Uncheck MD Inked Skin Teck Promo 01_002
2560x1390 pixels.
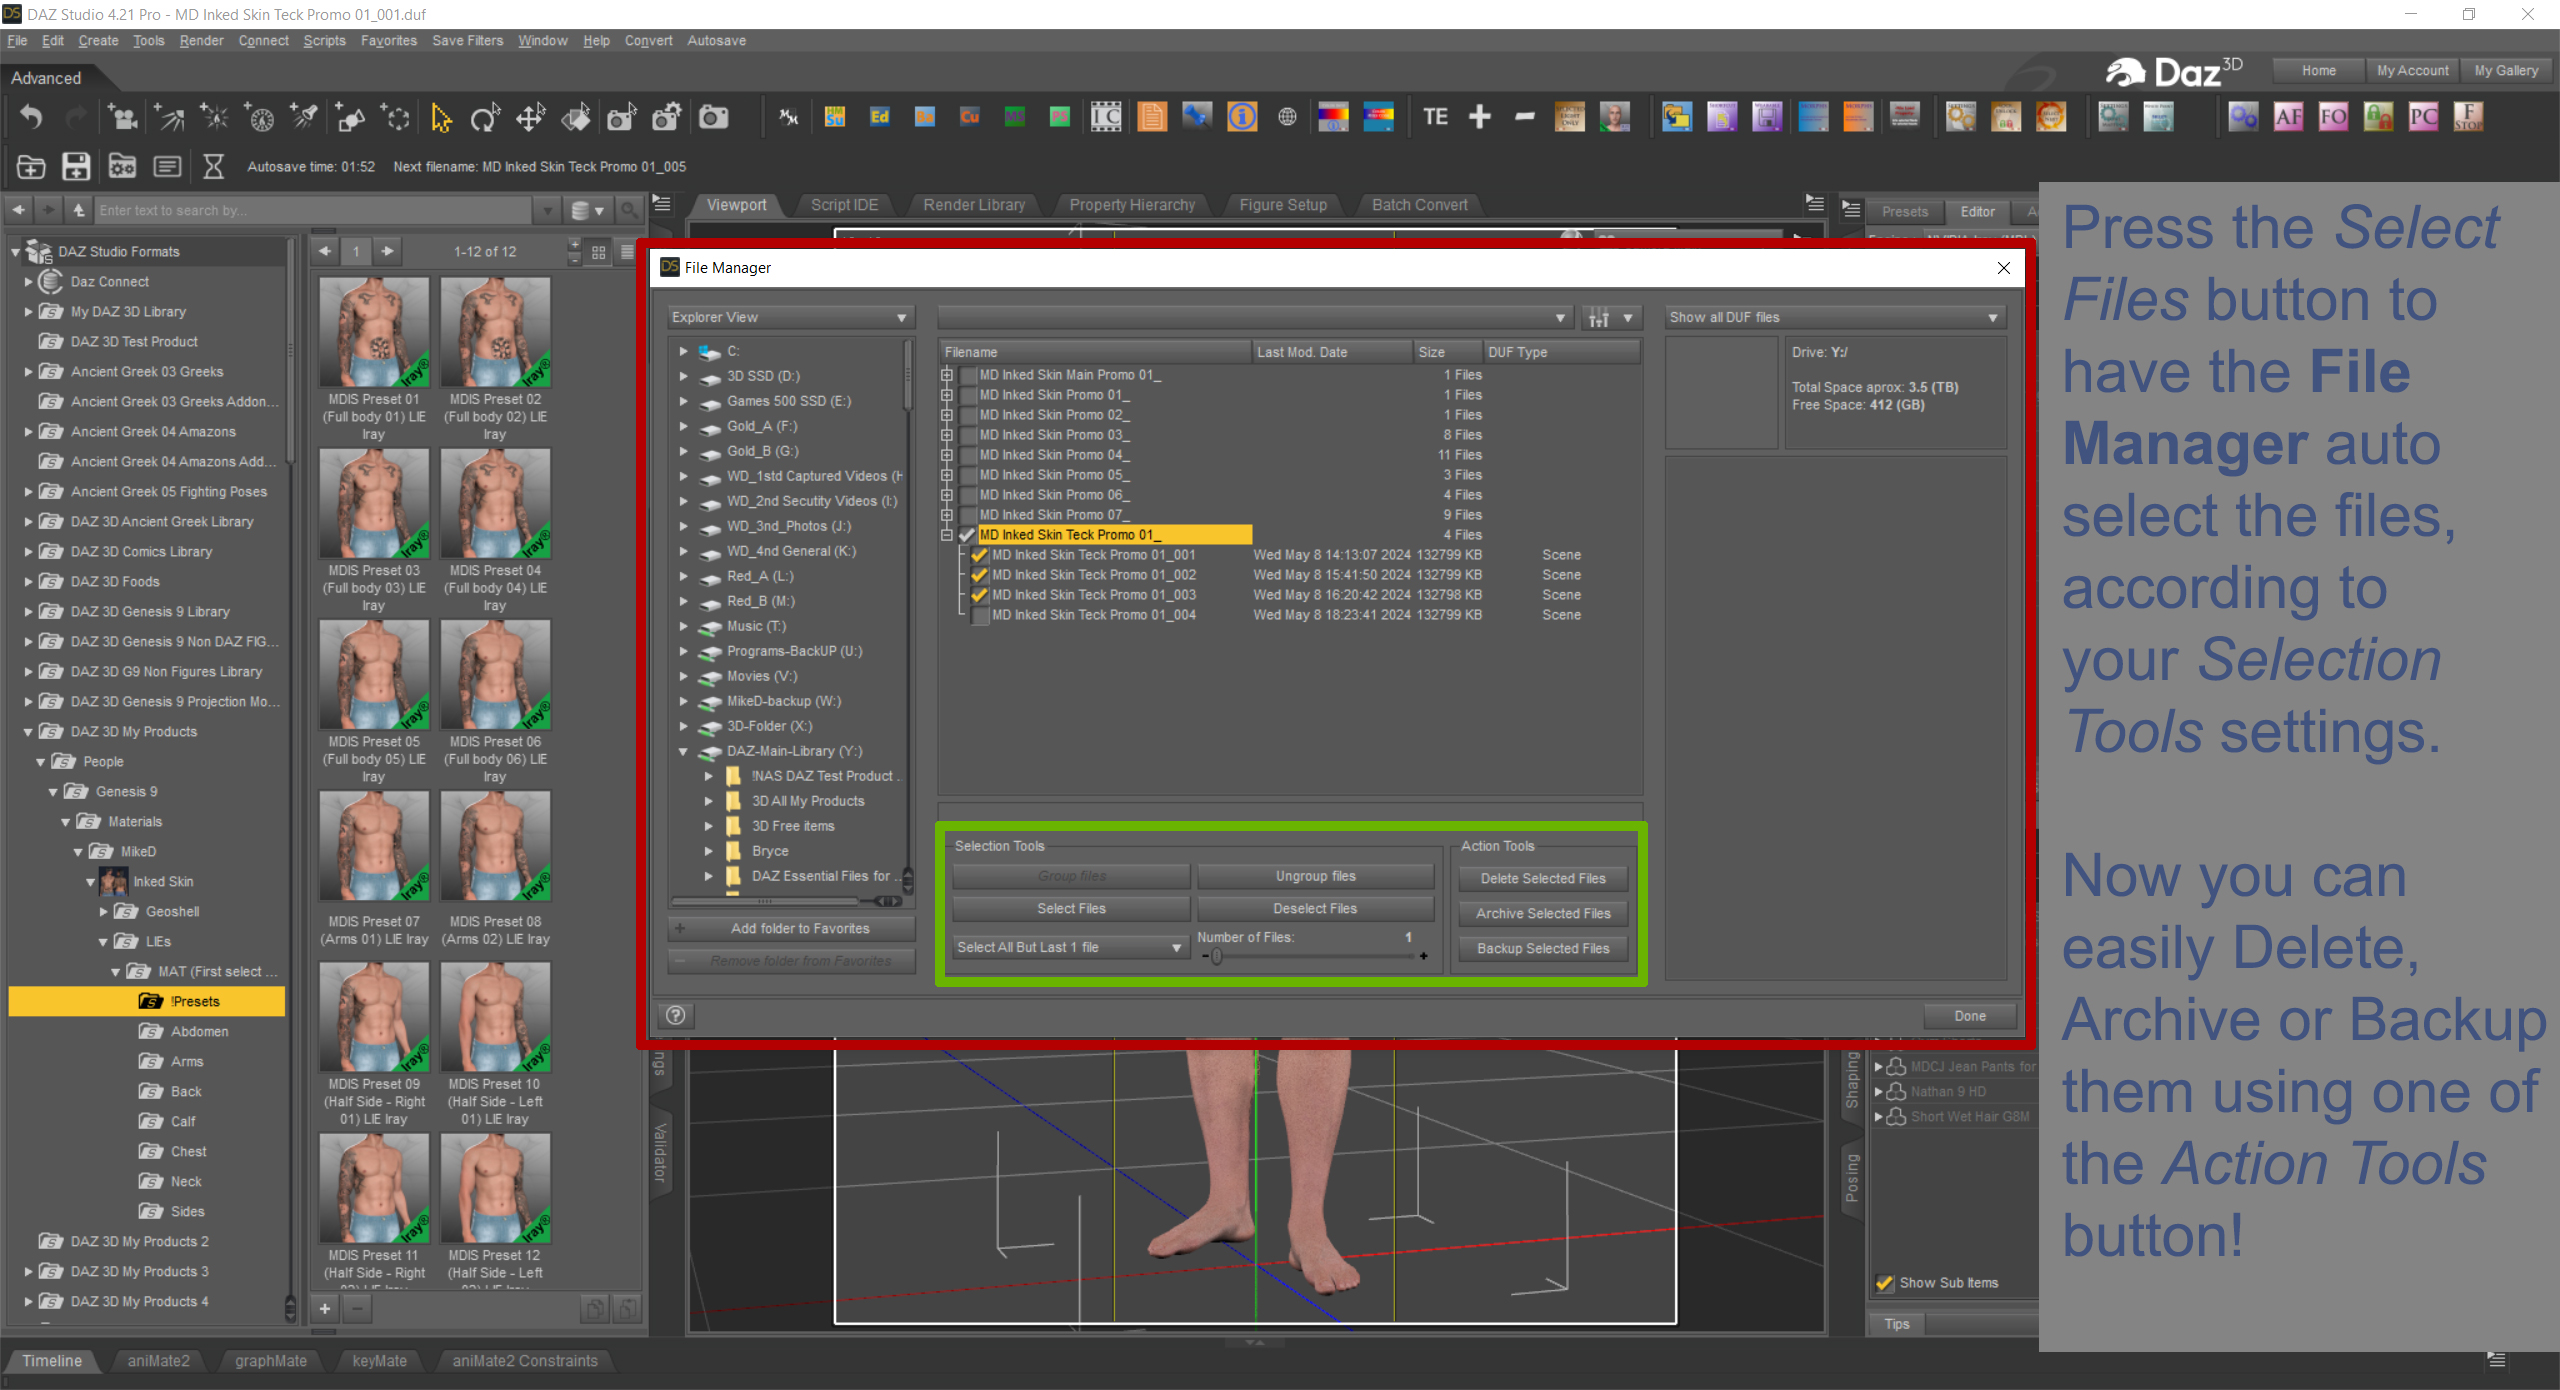point(979,575)
